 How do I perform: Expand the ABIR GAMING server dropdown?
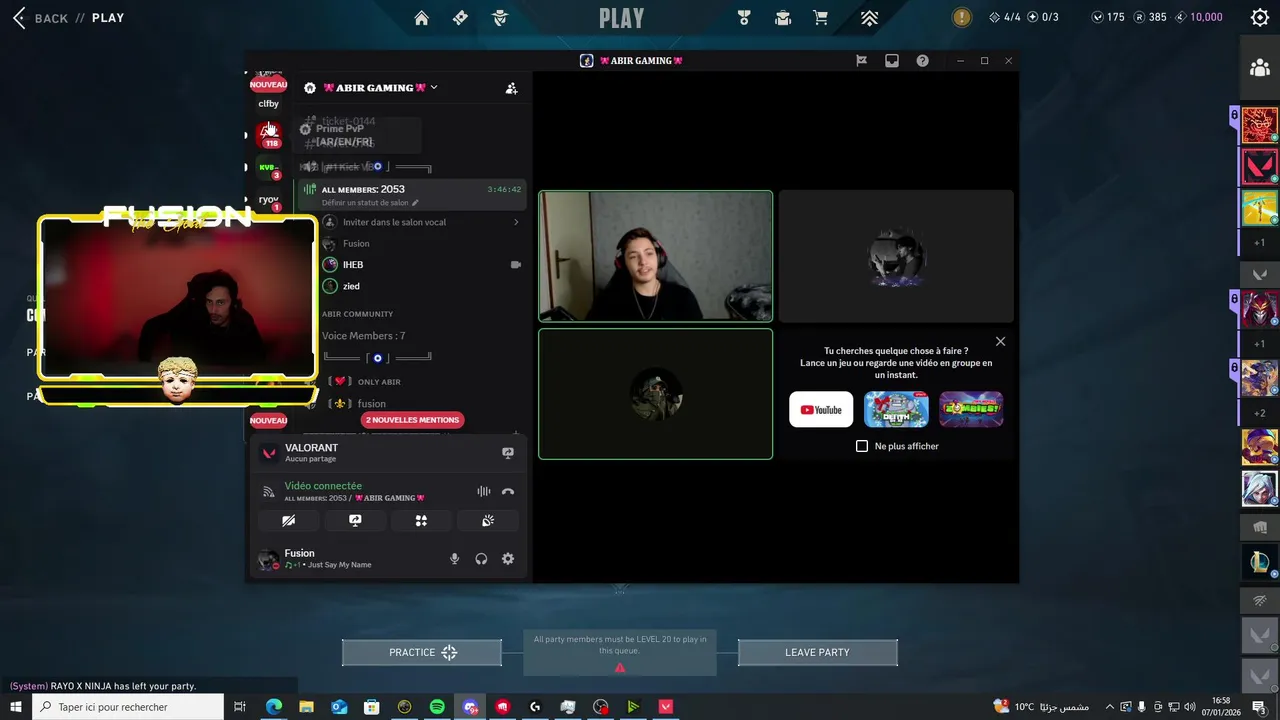433,88
